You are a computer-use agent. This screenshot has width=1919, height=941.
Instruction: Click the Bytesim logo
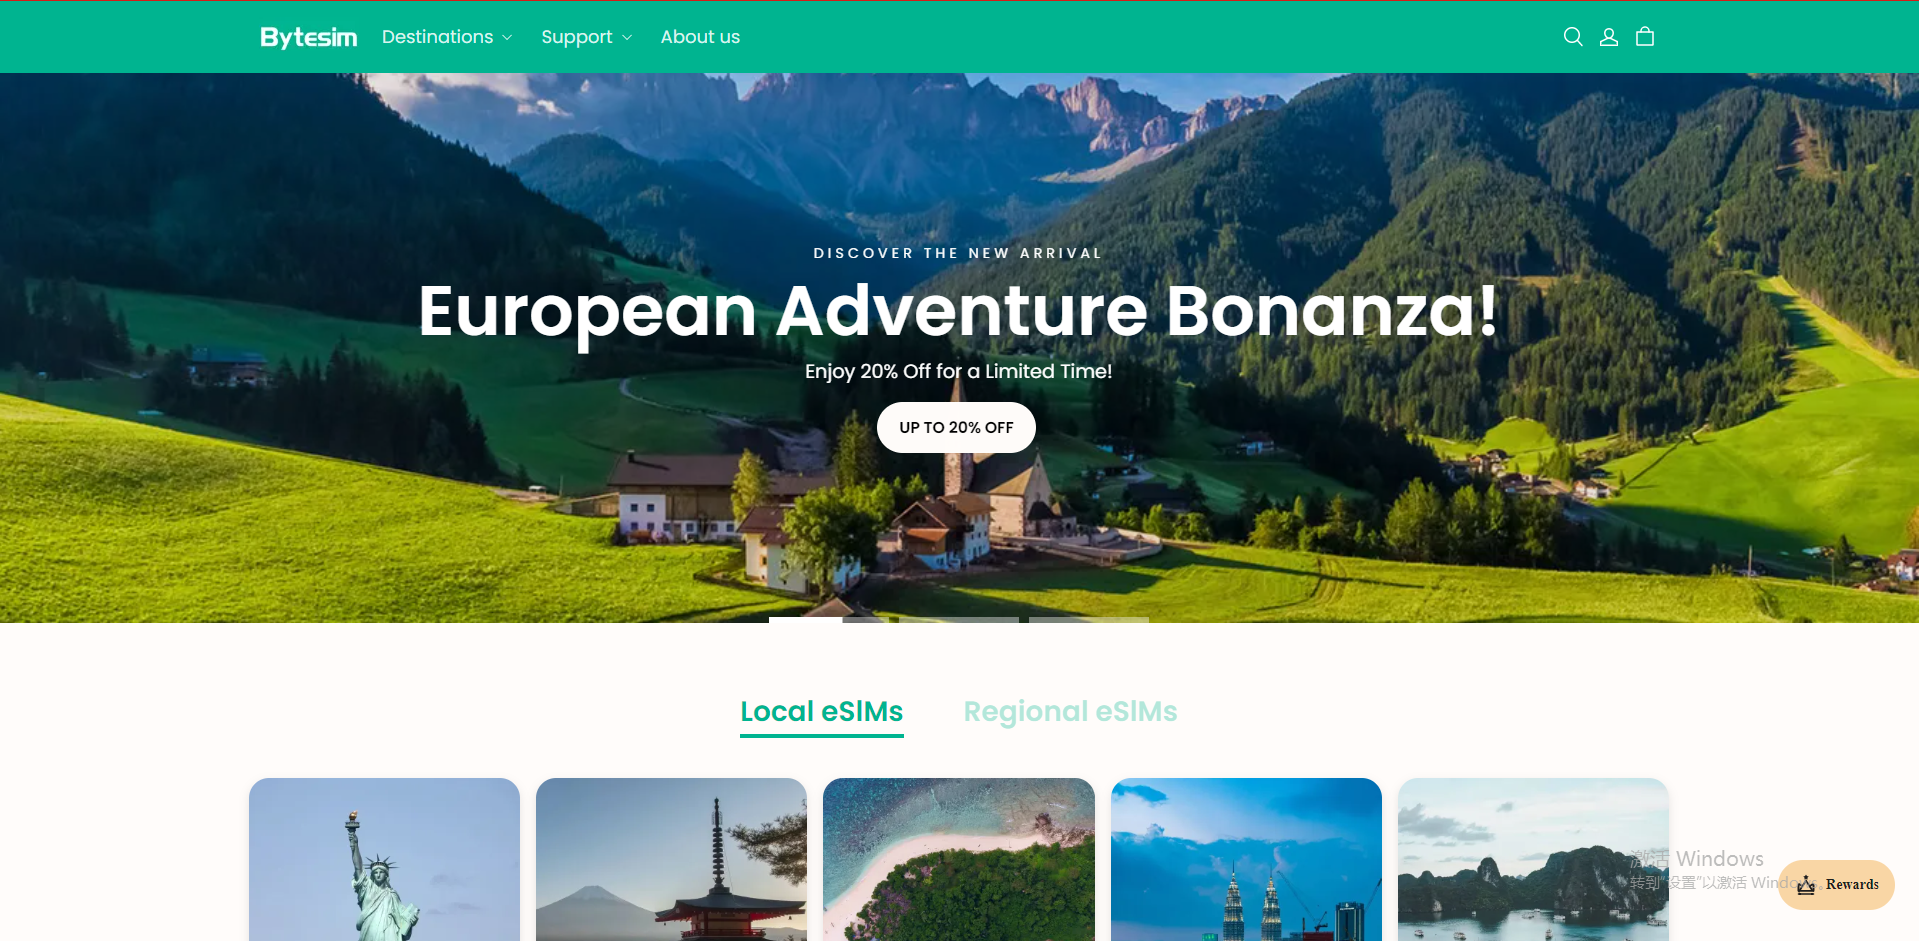pos(308,37)
